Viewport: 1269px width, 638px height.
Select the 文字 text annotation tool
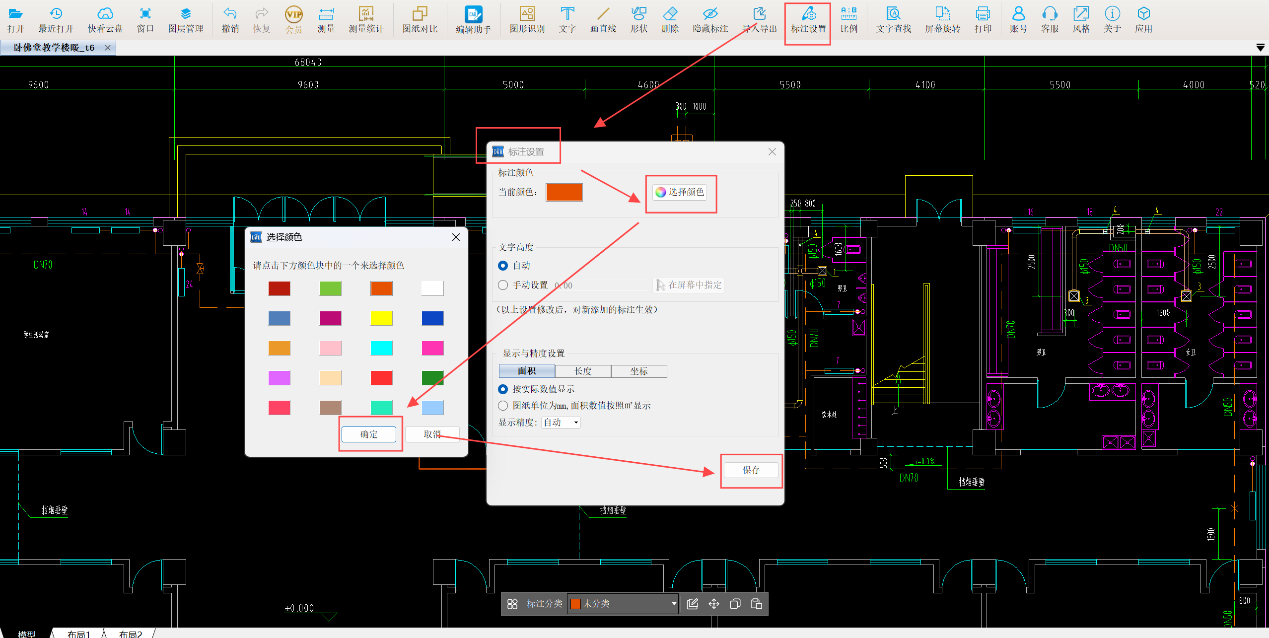(567, 18)
